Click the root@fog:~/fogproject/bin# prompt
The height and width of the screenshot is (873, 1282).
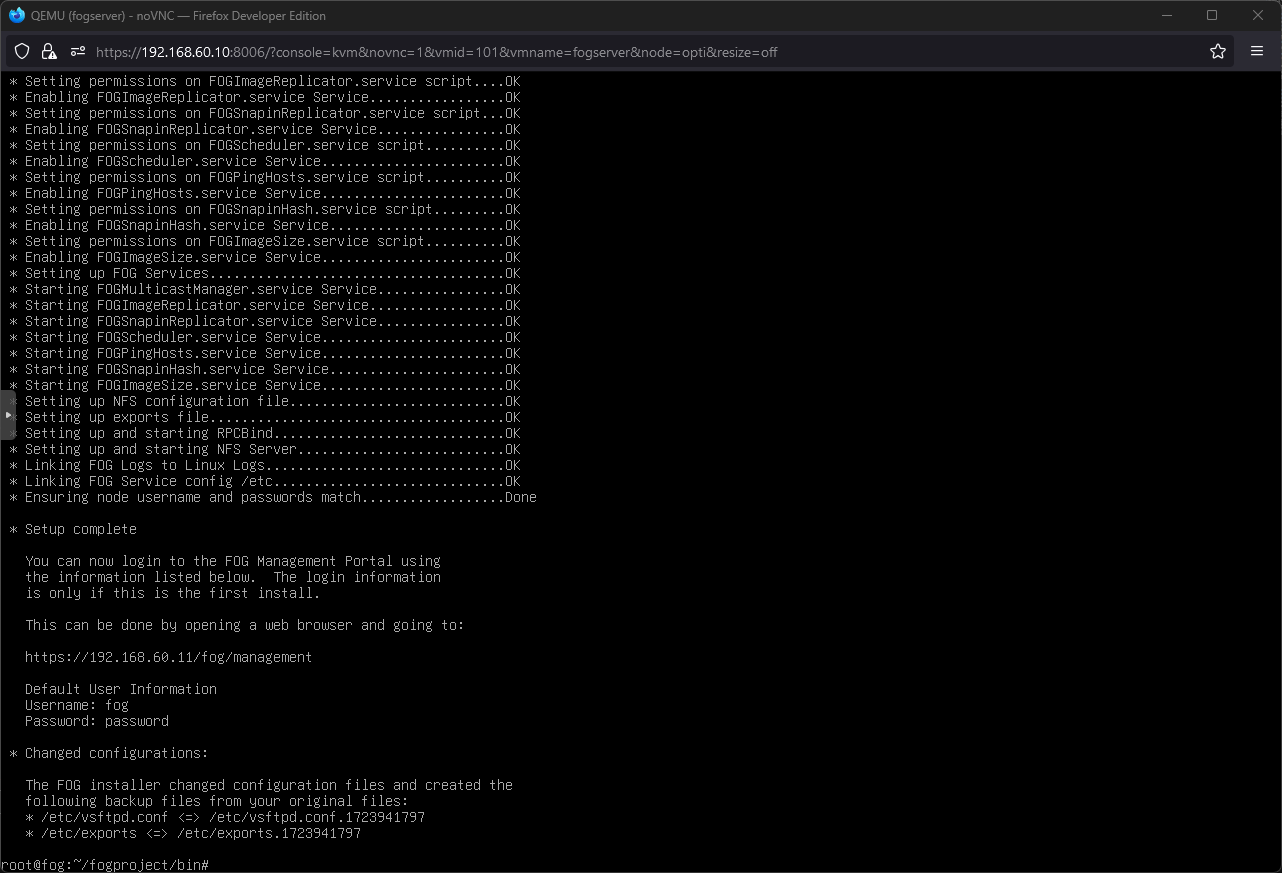pyautogui.click(x=105, y=864)
